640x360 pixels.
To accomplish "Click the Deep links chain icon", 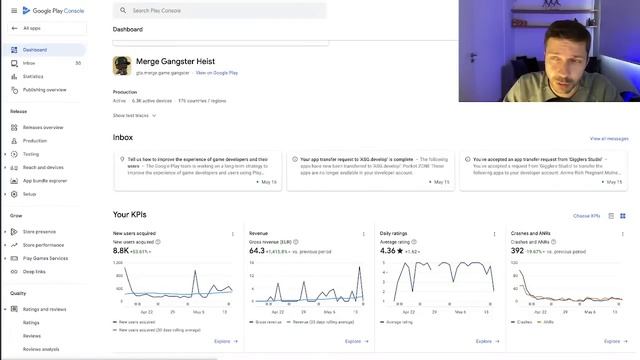I will [14, 271].
